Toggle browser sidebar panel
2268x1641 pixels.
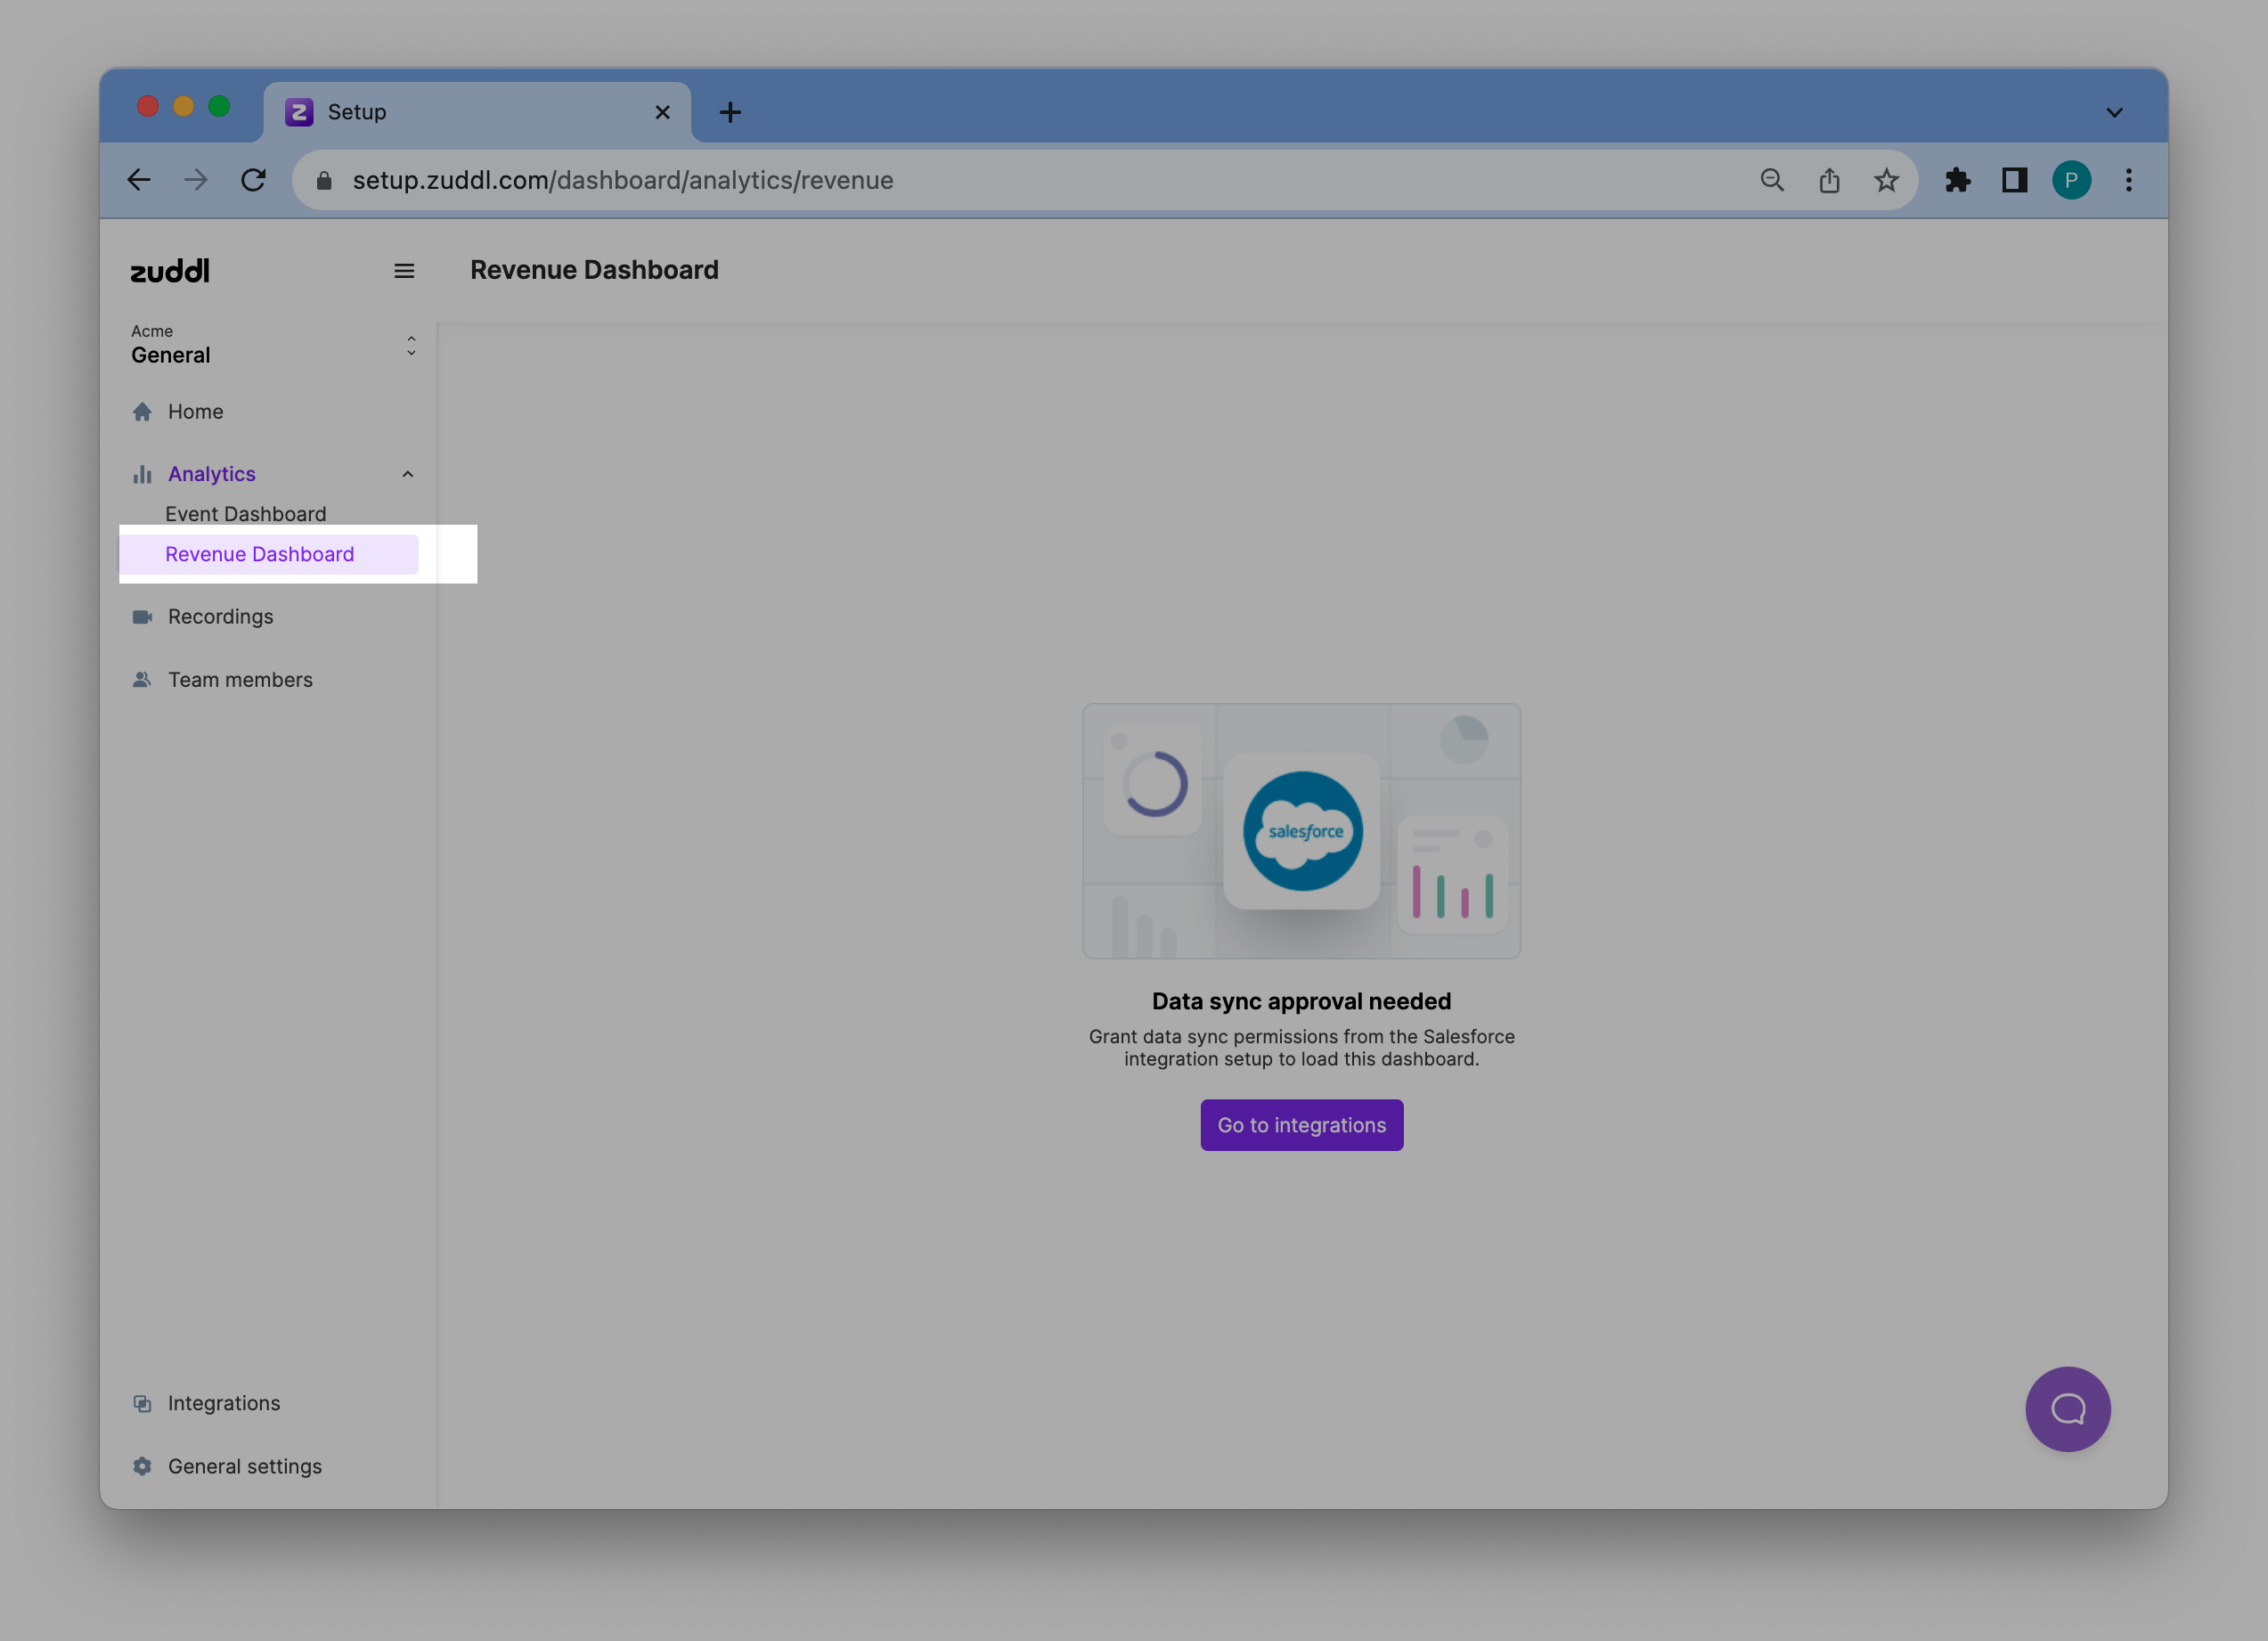(2014, 178)
